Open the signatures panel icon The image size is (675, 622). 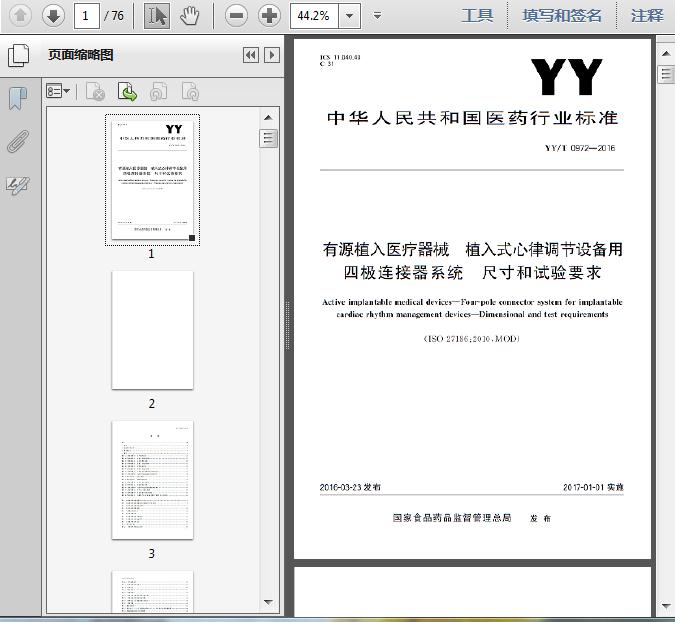18,186
